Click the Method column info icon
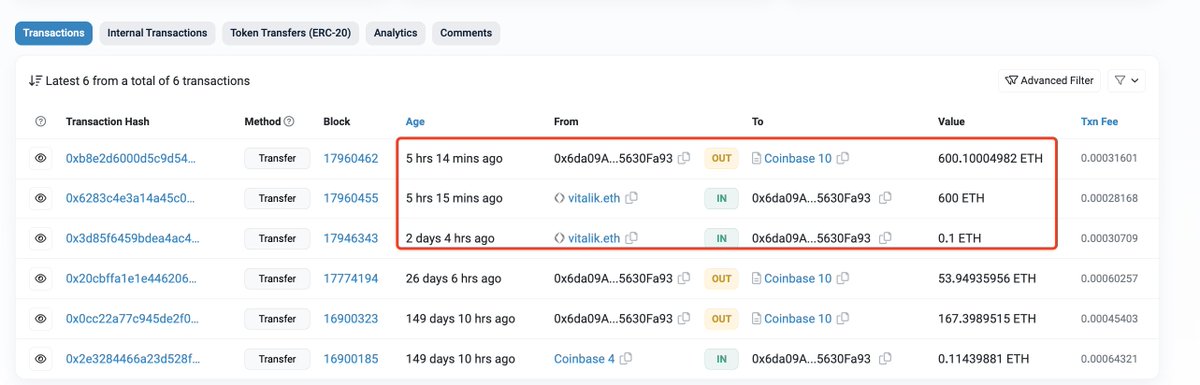This screenshot has width=1200, height=385. coord(289,121)
